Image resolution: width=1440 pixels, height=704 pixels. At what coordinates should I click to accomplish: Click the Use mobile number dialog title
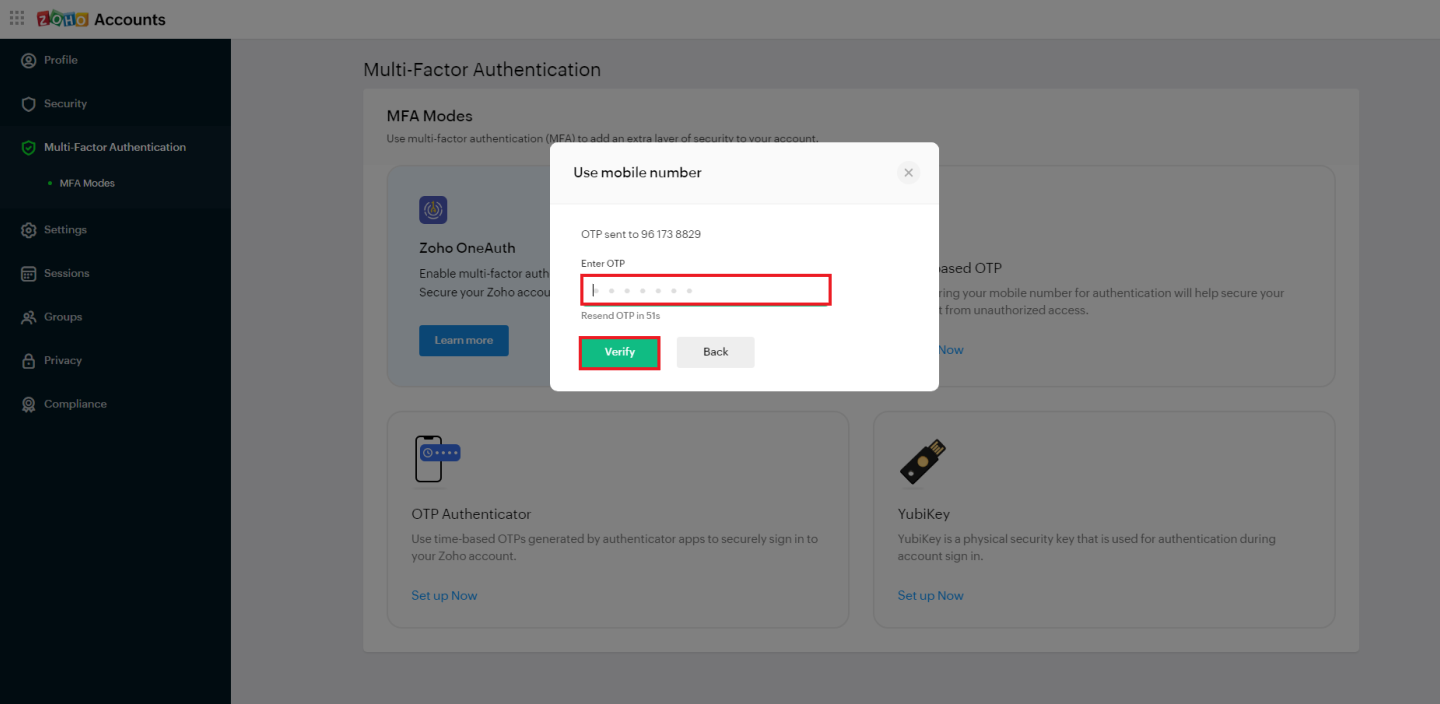point(637,173)
